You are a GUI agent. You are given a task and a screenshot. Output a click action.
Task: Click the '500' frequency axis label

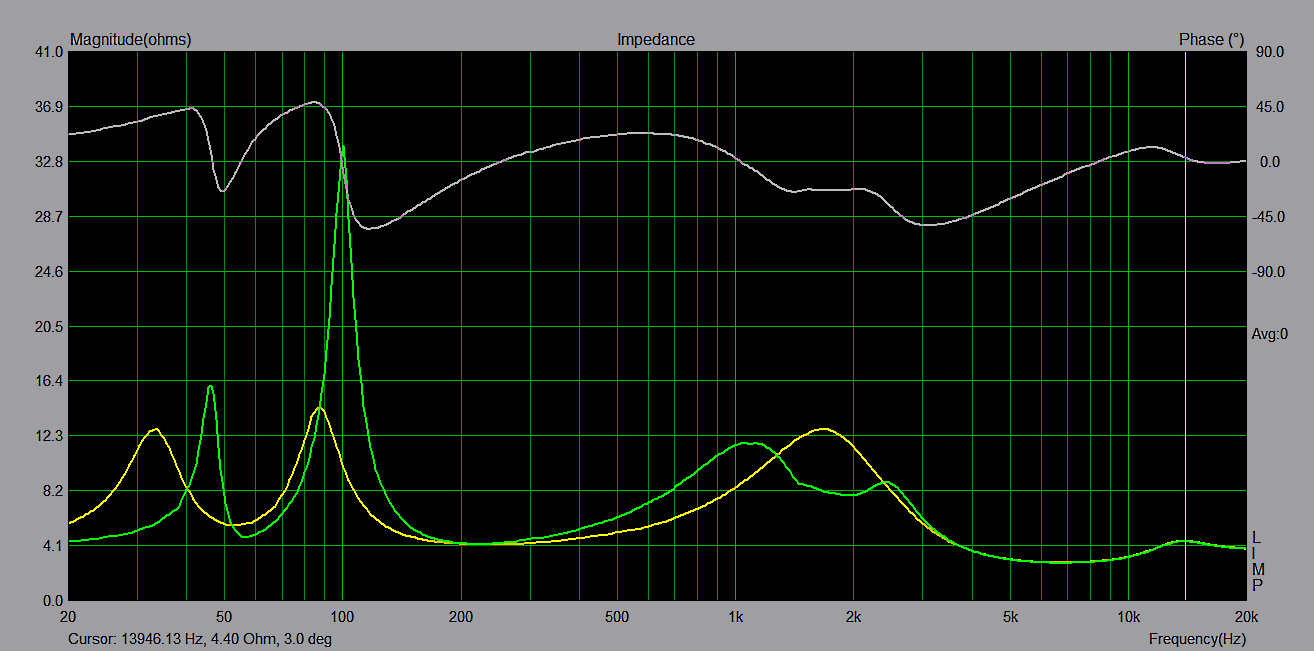617,616
